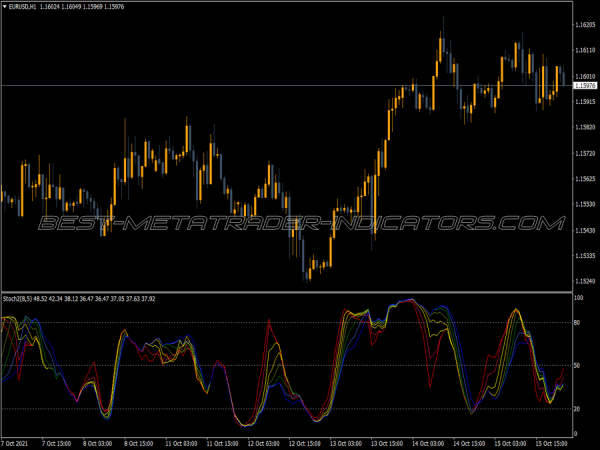Click the 13 Oct 15:00 time label

point(387,444)
